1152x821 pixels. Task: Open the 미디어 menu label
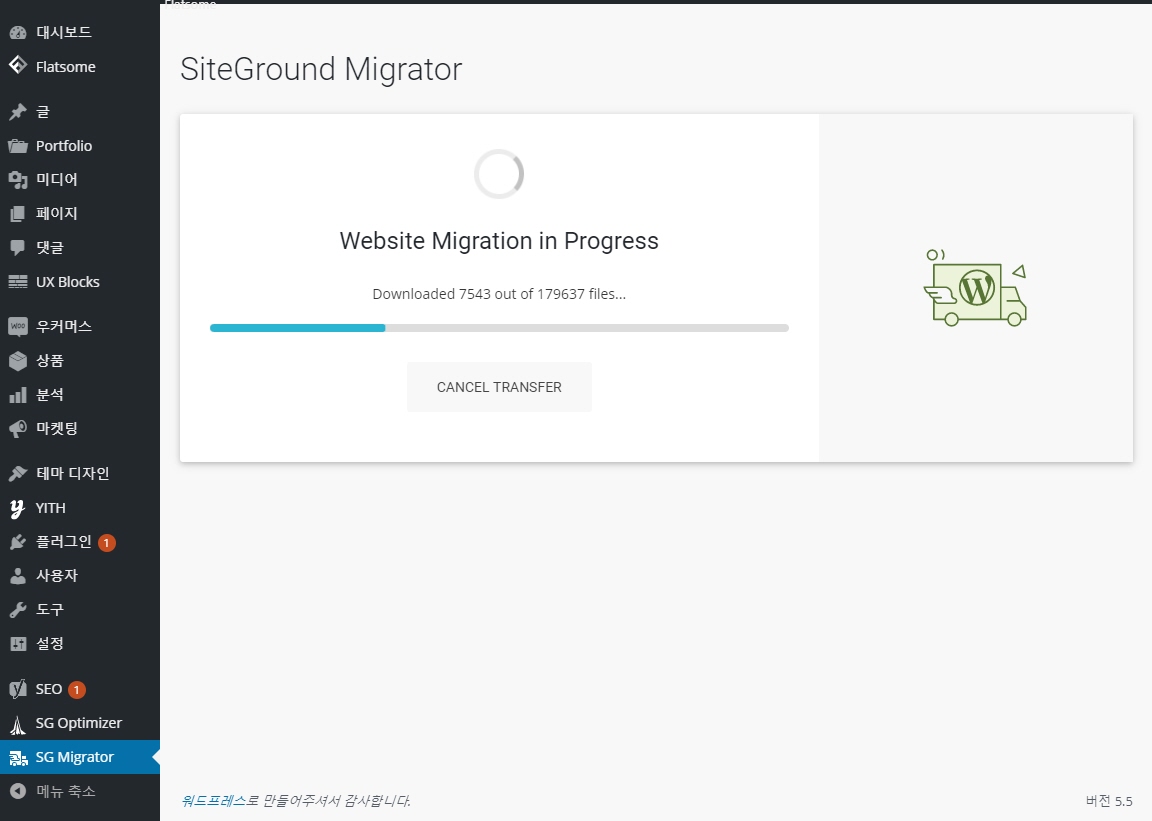tap(57, 179)
